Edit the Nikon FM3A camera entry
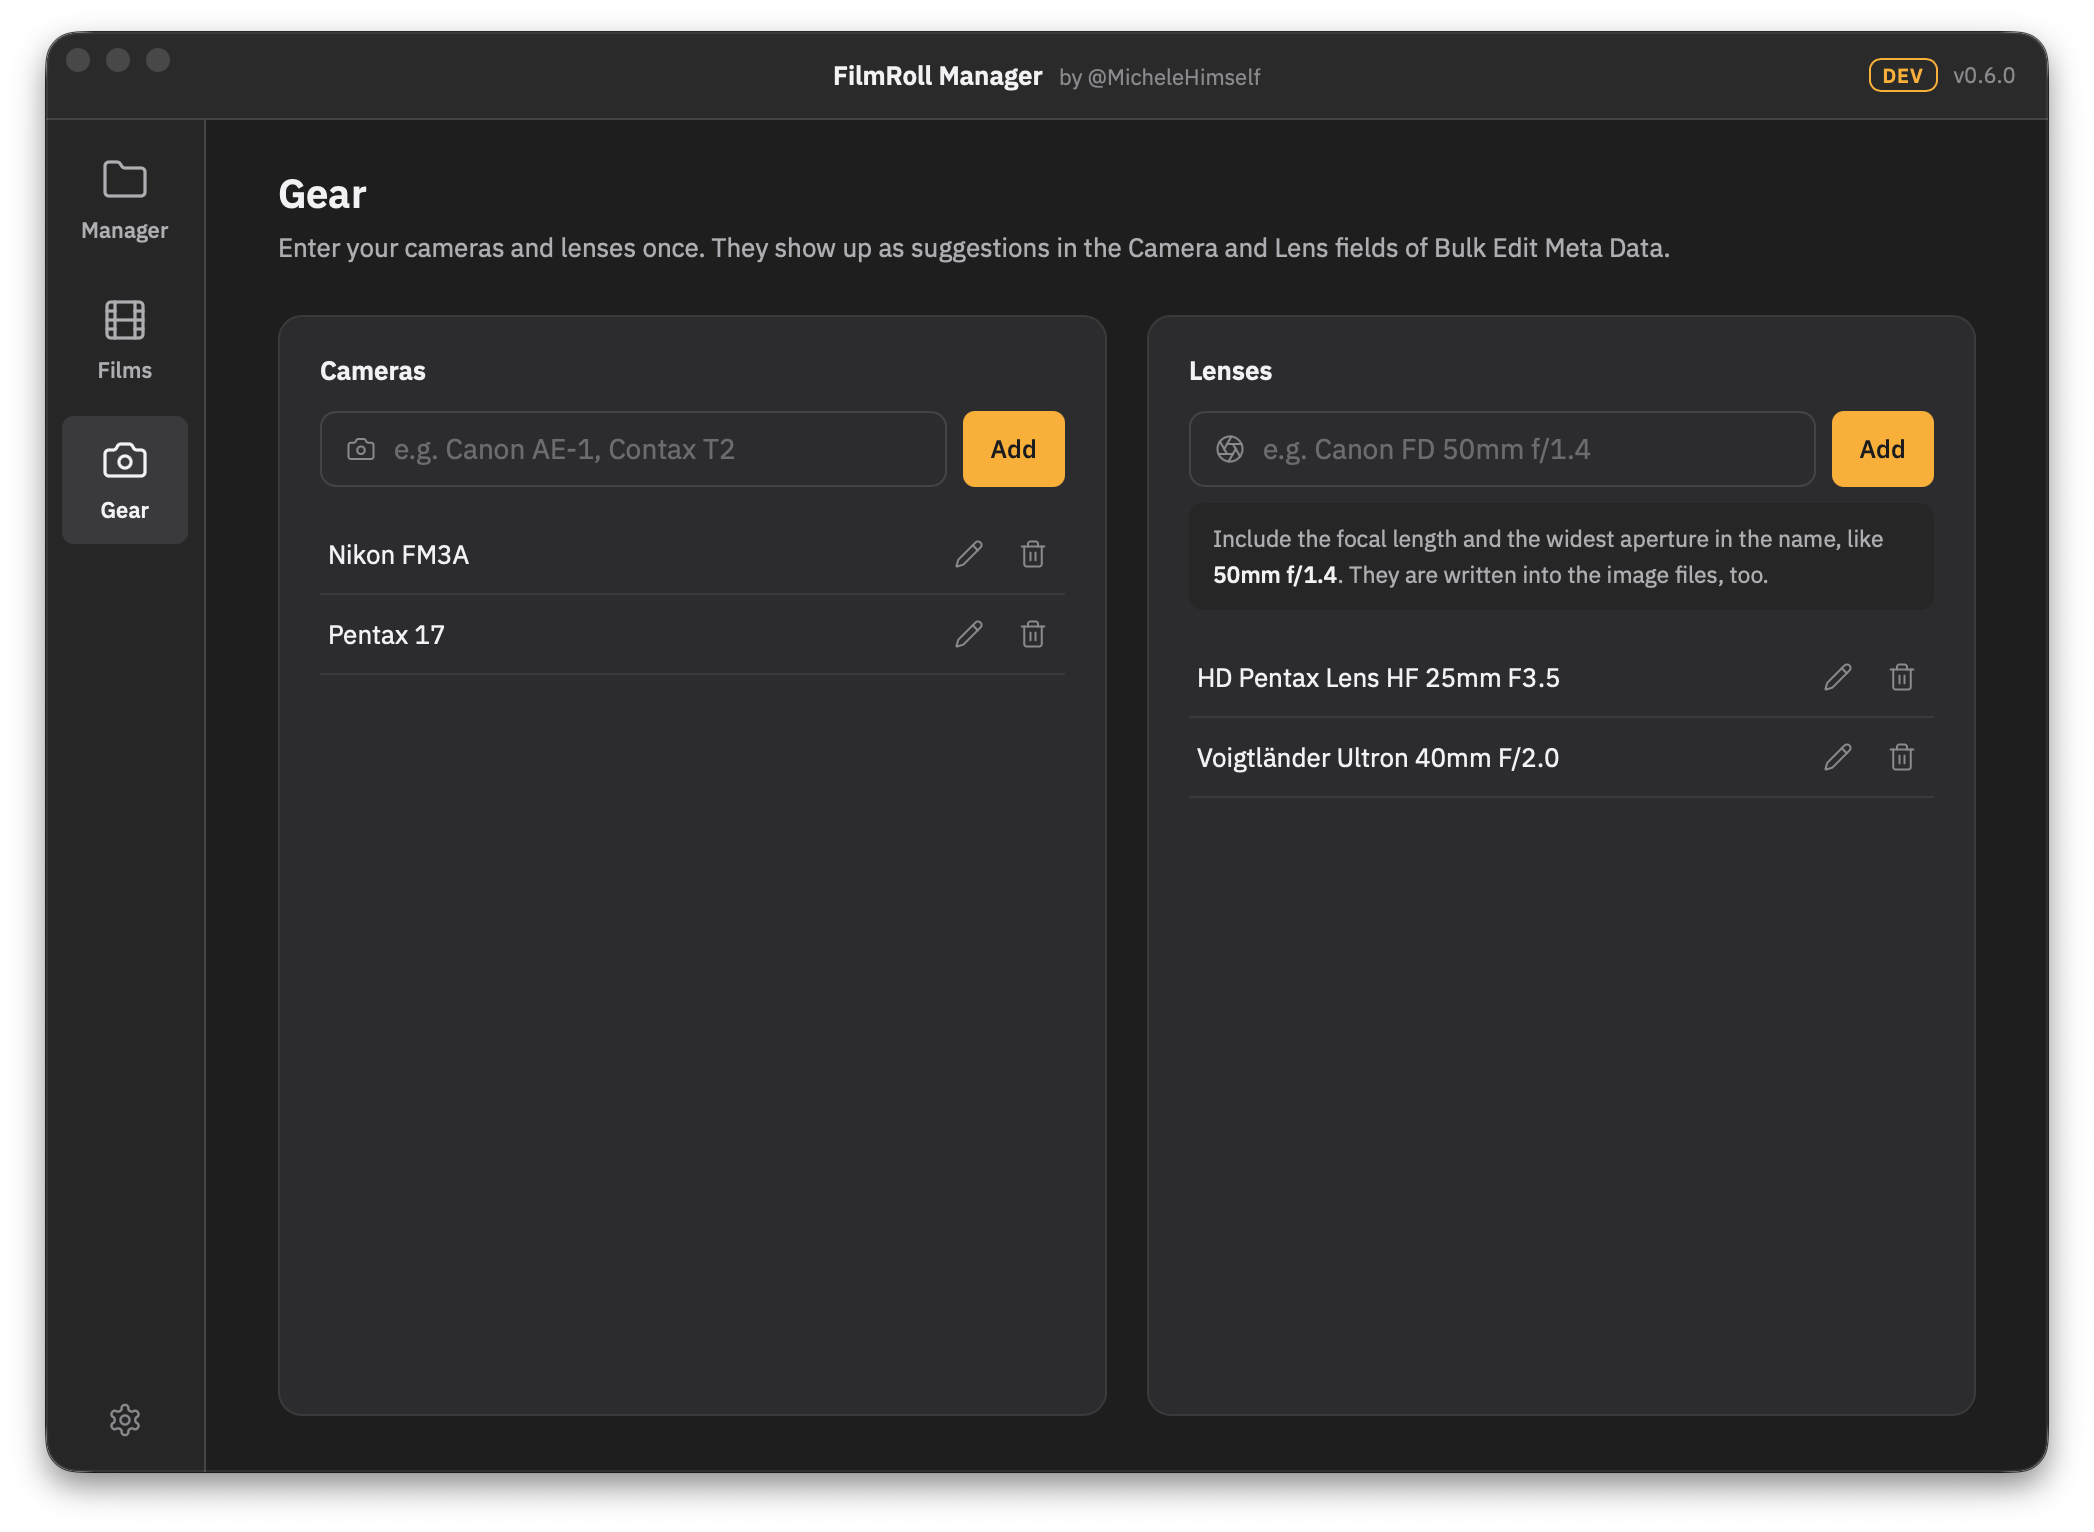 point(969,554)
